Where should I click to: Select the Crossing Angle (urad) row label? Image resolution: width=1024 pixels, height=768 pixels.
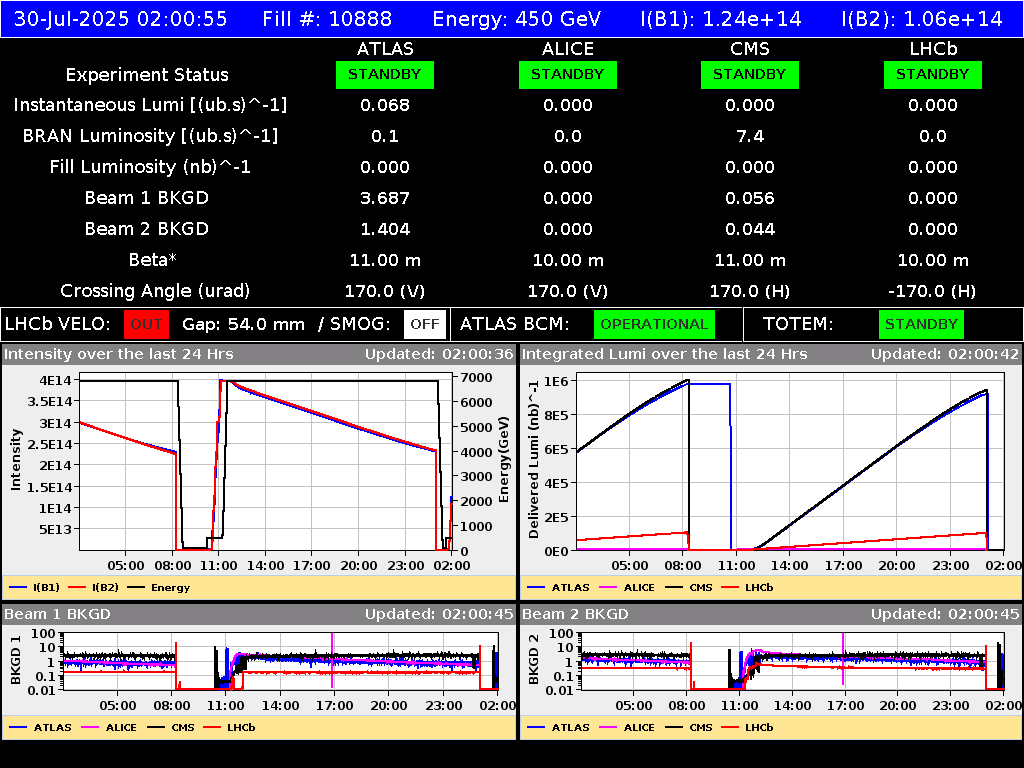155,291
